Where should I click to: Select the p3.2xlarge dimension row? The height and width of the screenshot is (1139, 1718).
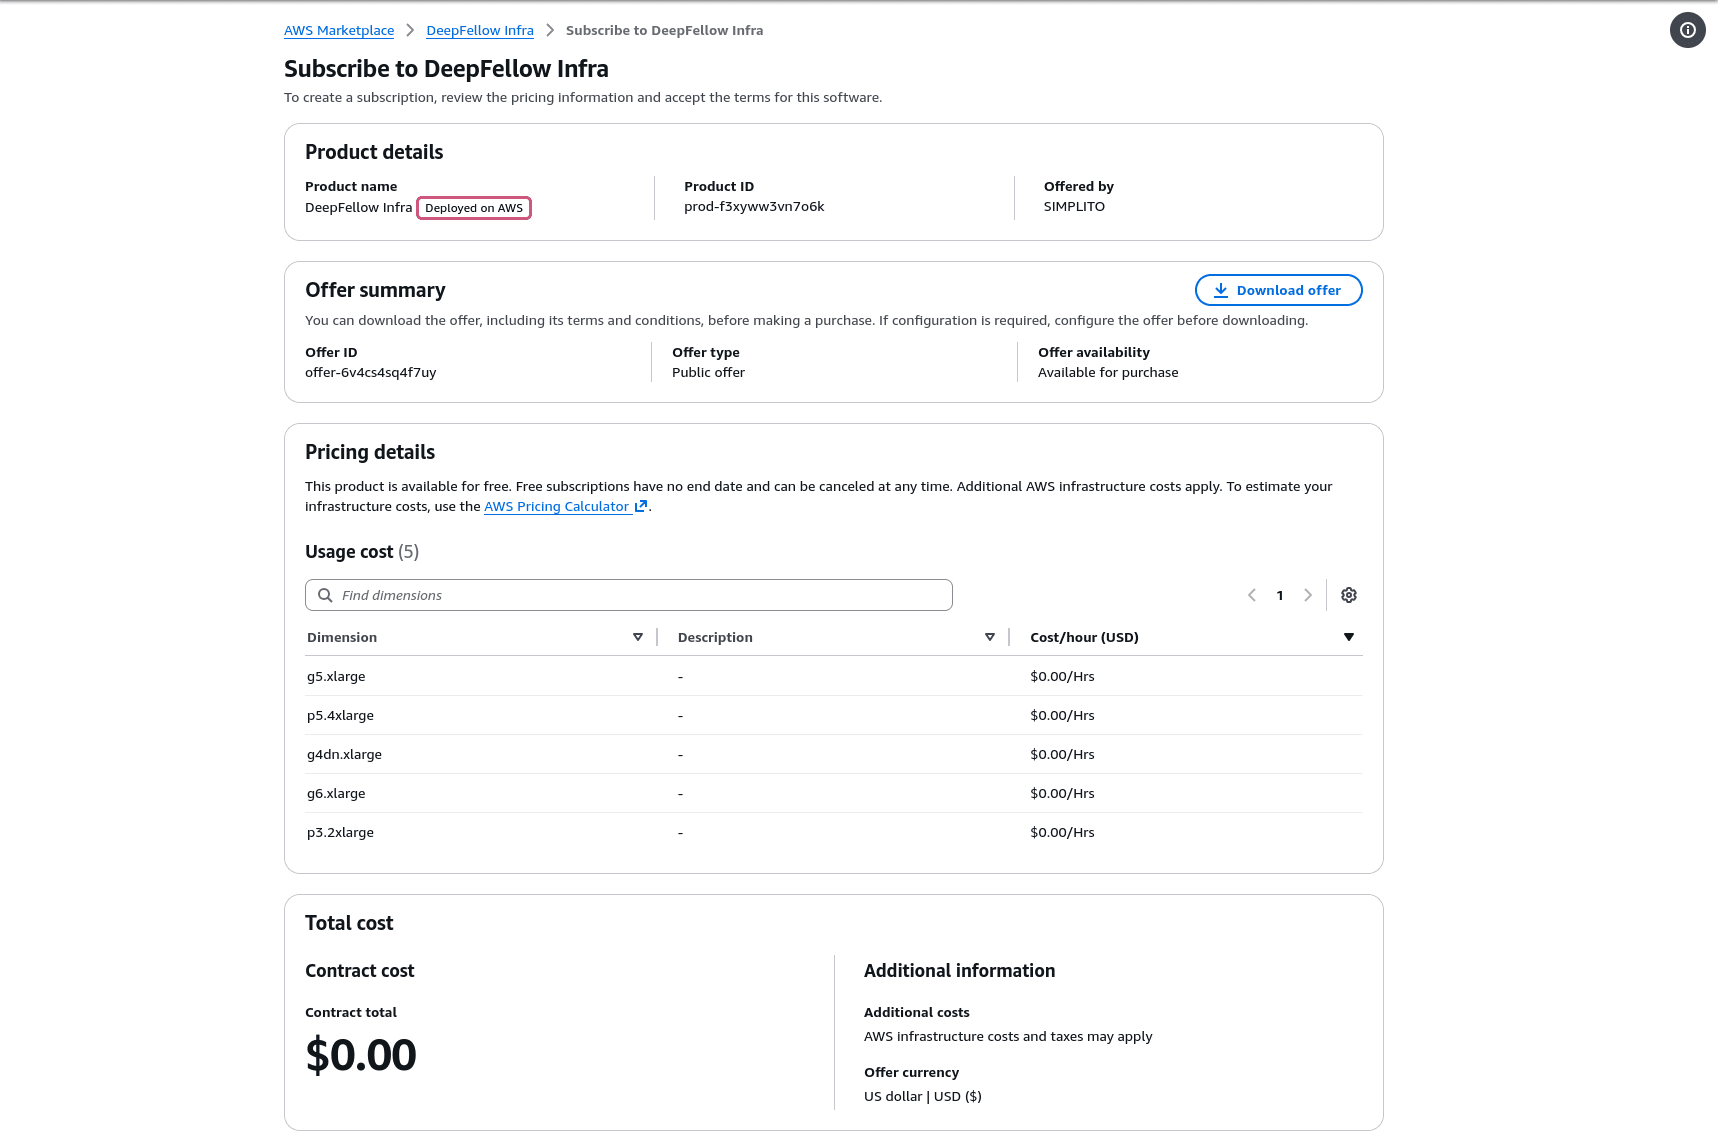click(340, 832)
